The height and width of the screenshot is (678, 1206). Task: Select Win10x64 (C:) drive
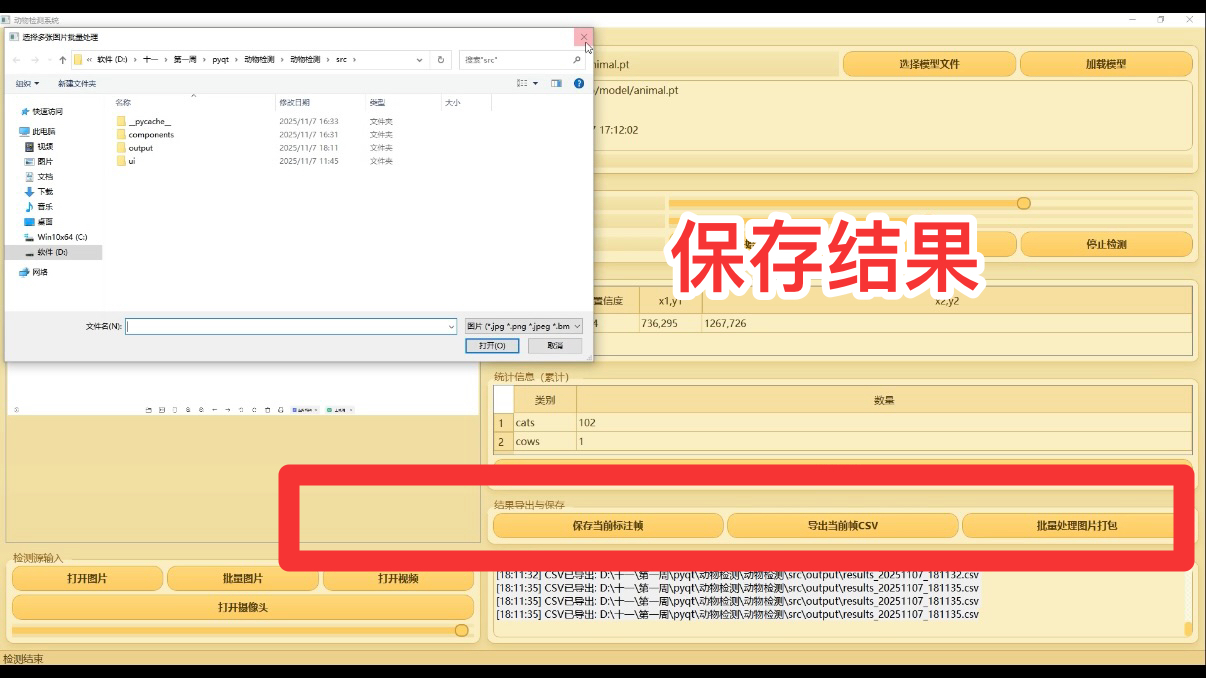pyautogui.click(x=61, y=237)
